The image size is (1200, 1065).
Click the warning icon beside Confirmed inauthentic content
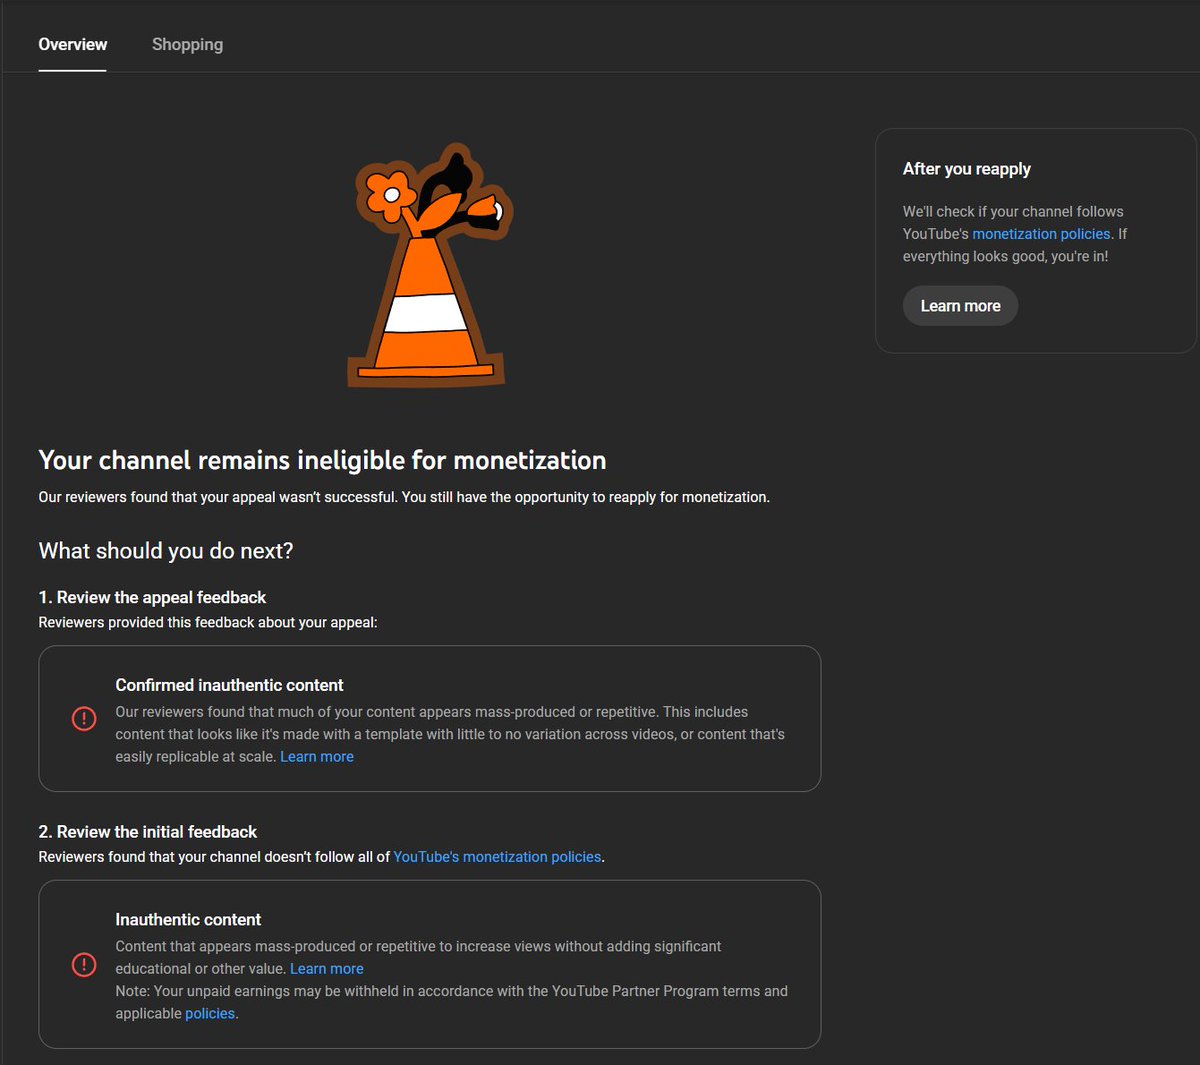[x=84, y=718]
